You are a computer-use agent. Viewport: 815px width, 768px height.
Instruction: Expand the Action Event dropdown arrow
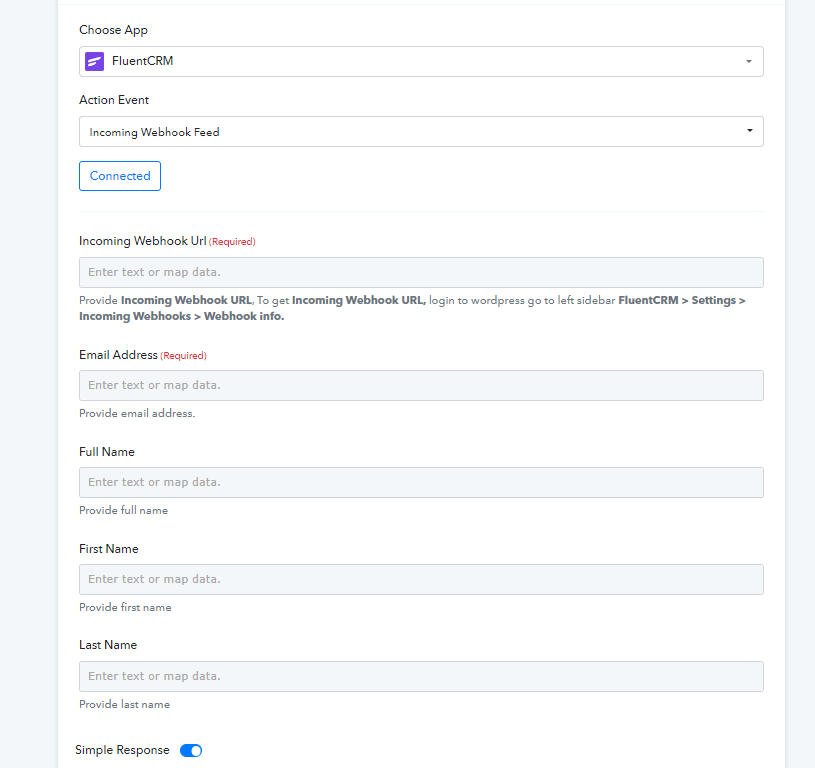pyautogui.click(x=750, y=130)
